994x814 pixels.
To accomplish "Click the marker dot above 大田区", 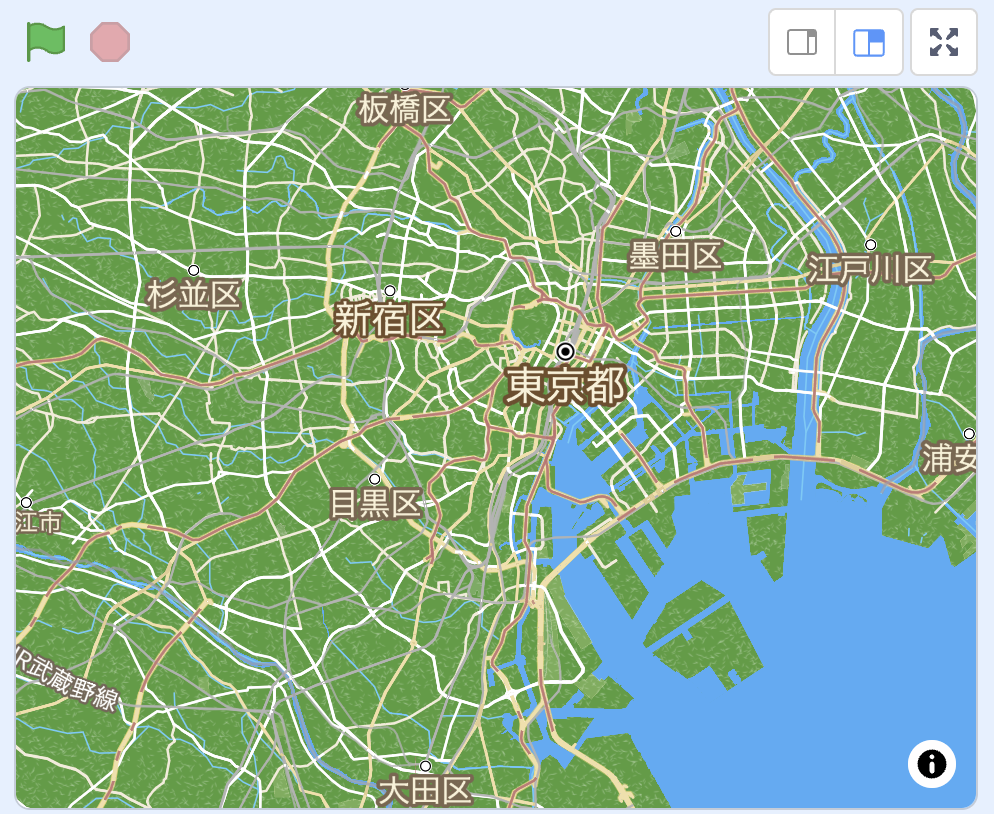I will point(425,766).
